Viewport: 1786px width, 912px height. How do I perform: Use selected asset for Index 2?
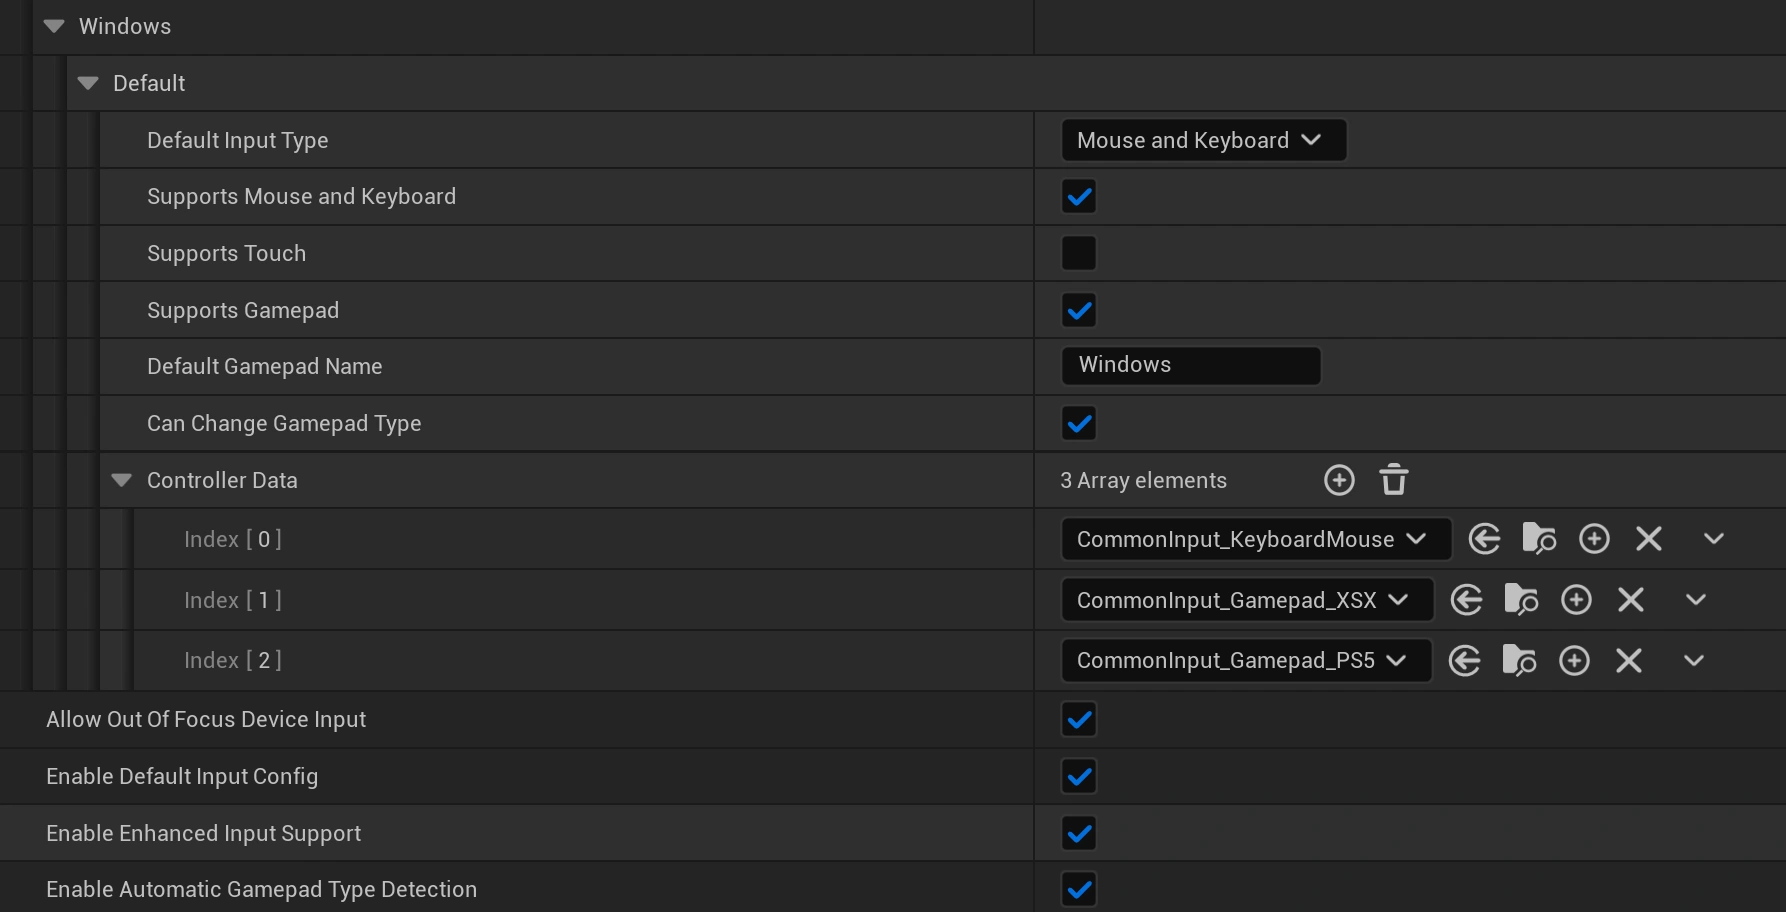click(1464, 661)
